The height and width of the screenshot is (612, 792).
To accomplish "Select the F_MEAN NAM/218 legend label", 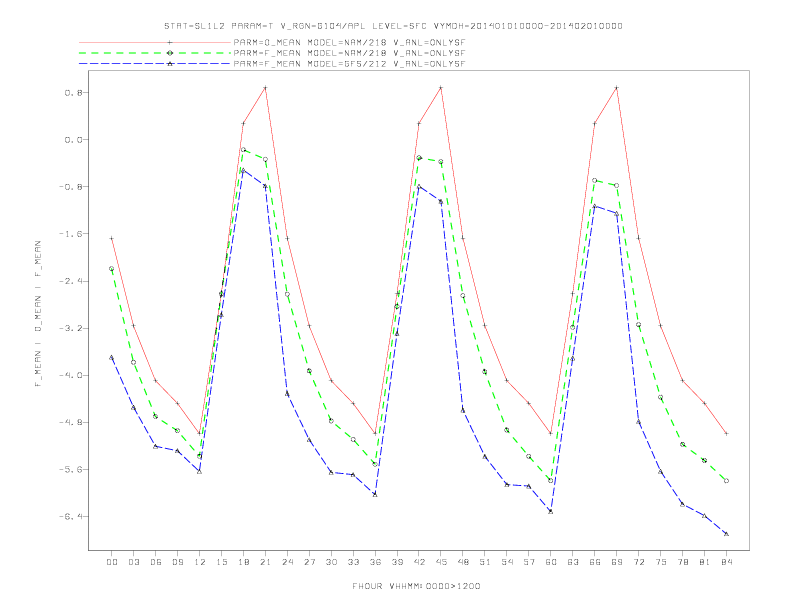I will pyautogui.click(x=349, y=53).
